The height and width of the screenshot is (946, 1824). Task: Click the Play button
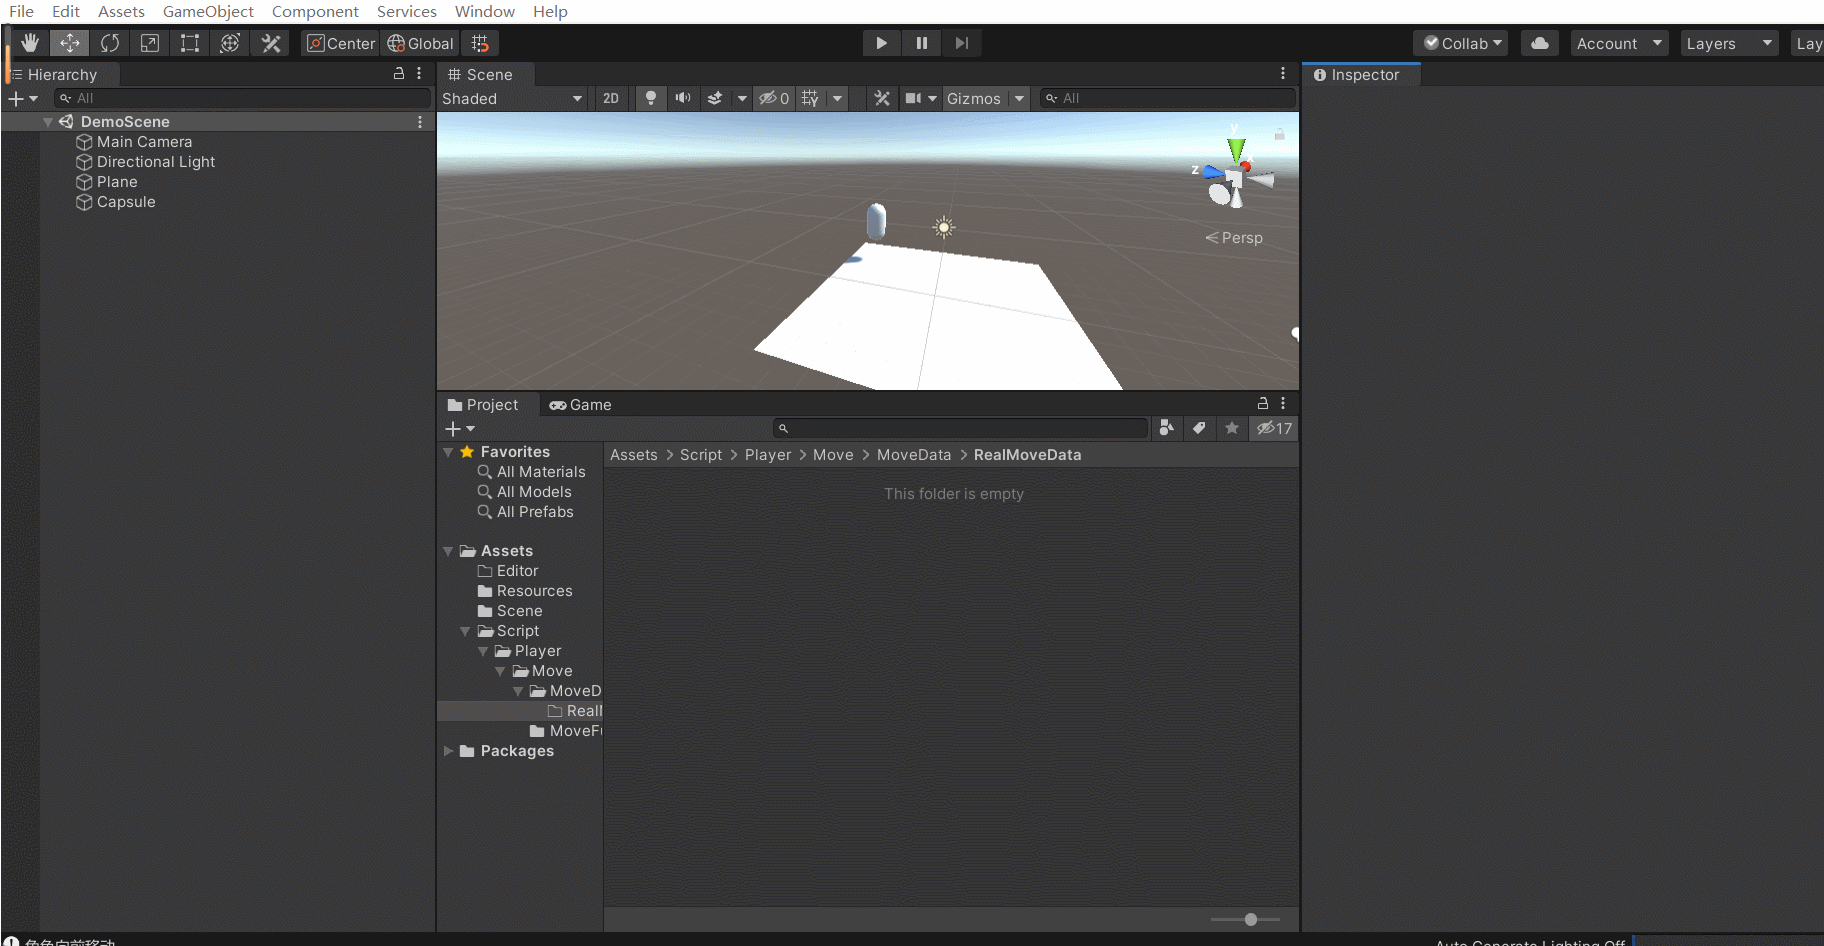[x=881, y=43]
